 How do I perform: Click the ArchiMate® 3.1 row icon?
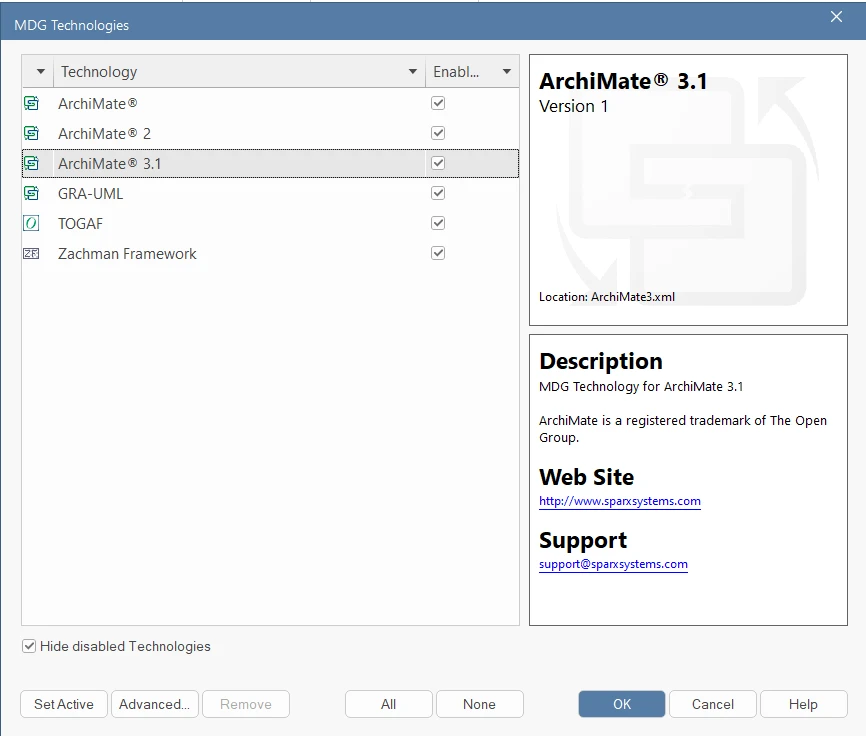pos(31,163)
